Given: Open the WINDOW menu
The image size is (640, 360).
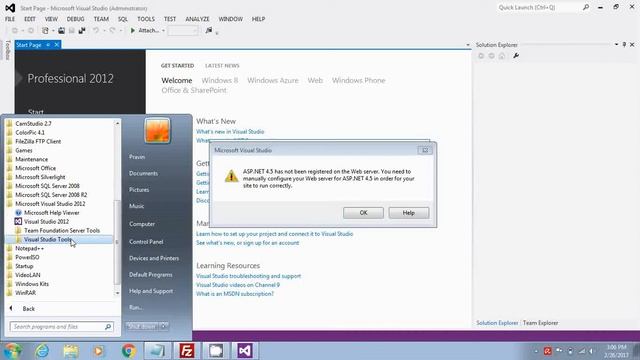Looking at the screenshot, I should click(x=231, y=19).
